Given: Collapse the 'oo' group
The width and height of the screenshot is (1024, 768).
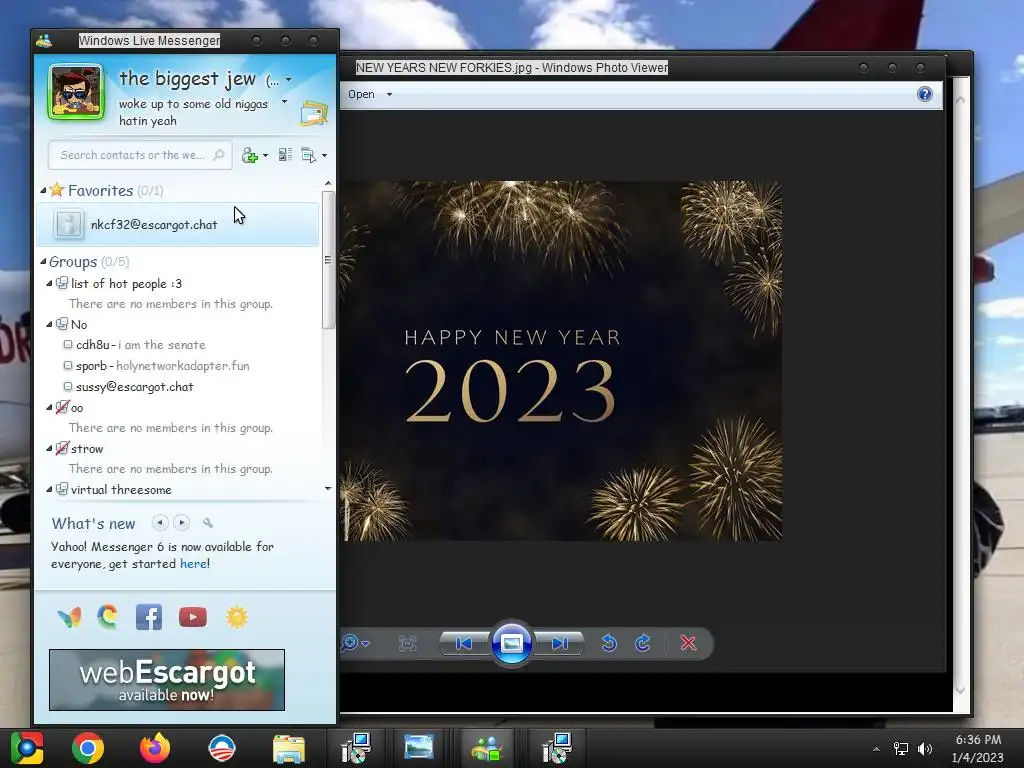Looking at the screenshot, I should [x=50, y=408].
